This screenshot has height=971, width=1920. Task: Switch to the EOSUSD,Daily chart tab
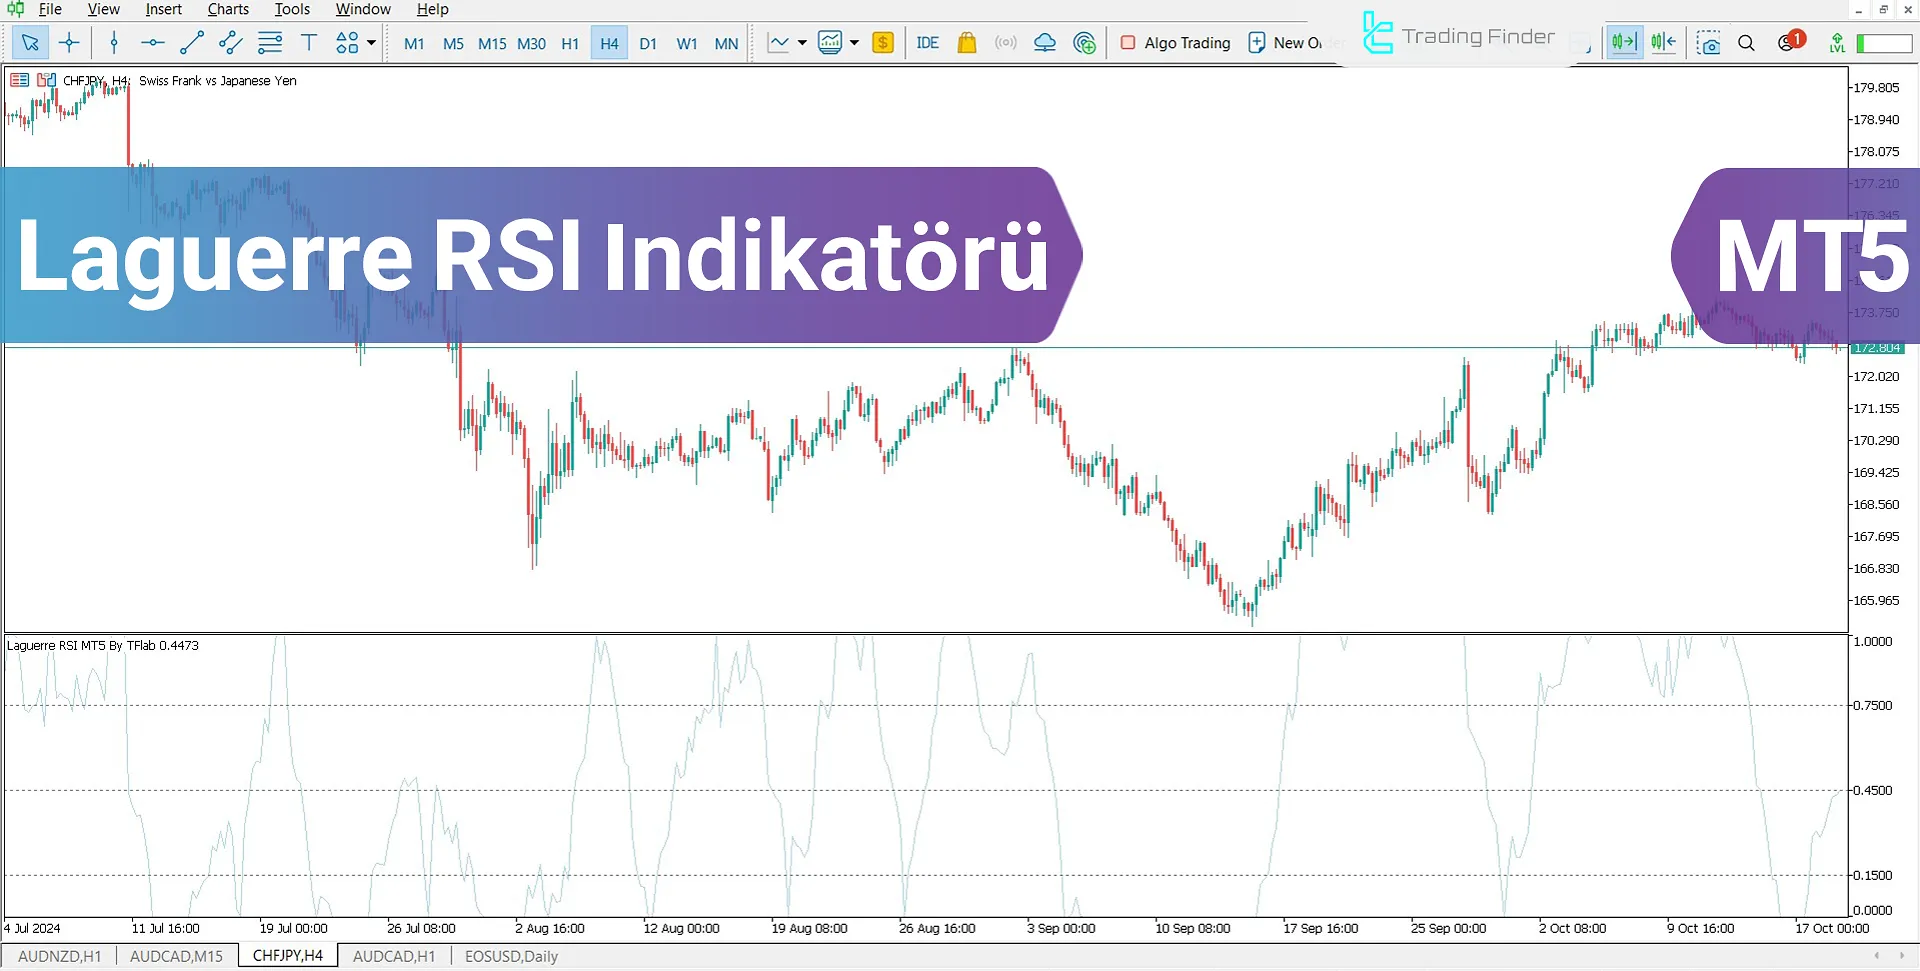[511, 956]
